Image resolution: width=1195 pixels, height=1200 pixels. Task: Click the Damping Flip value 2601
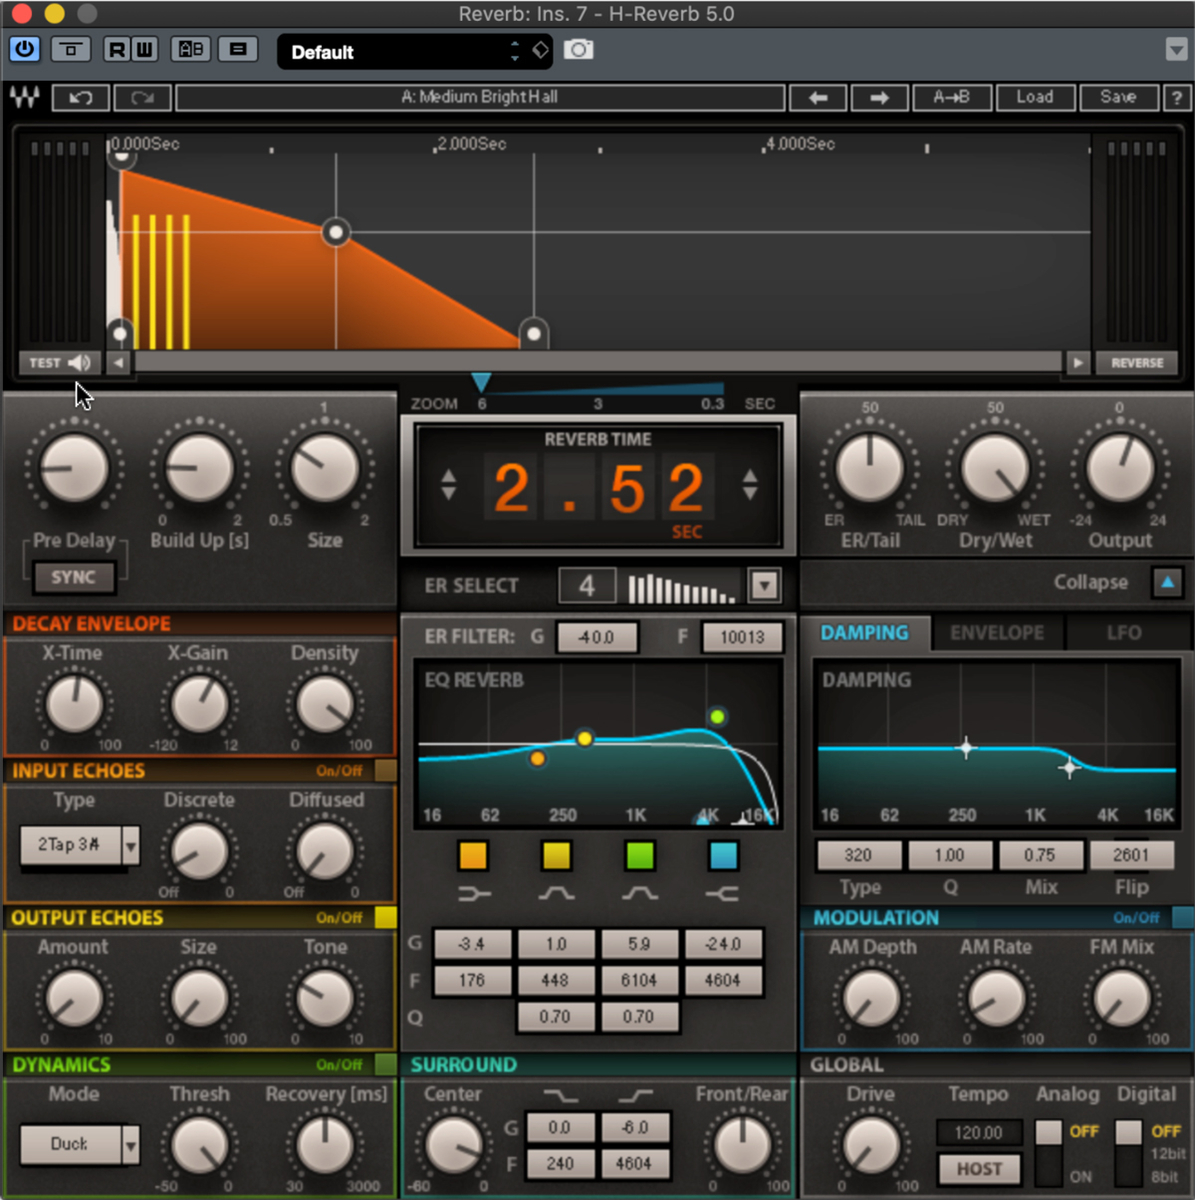1130,855
